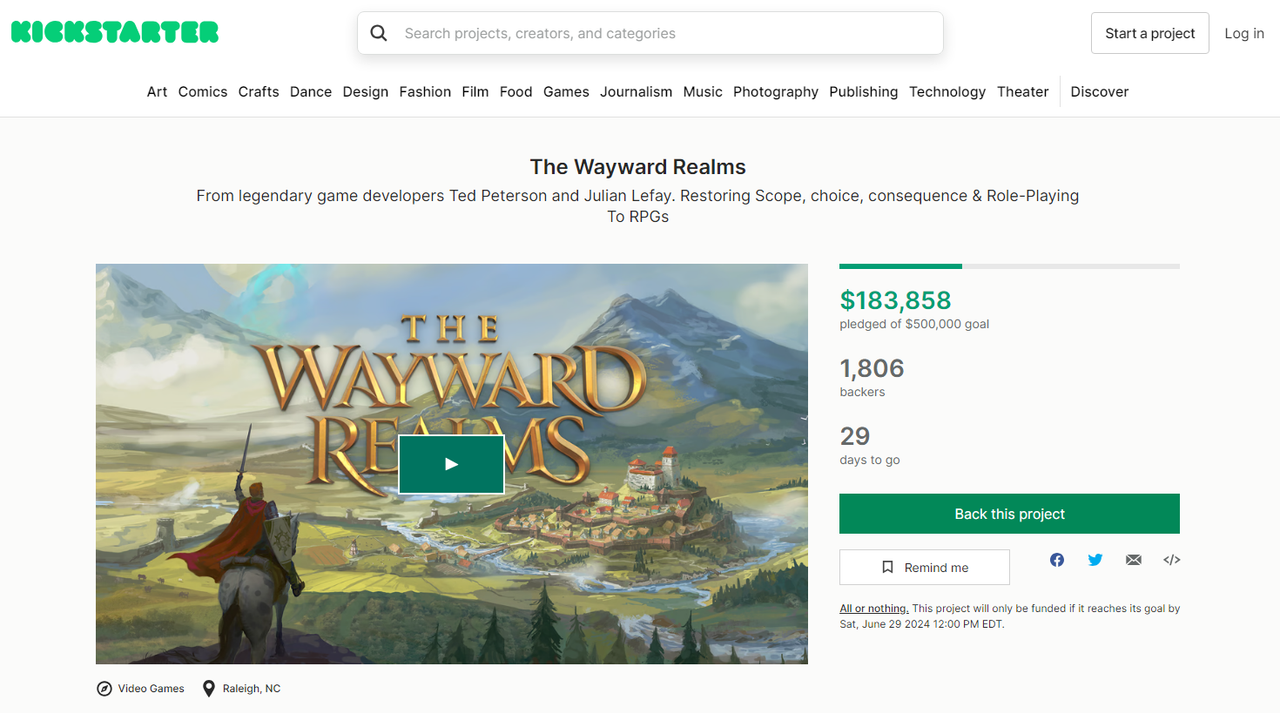The height and width of the screenshot is (713, 1280).
Task: Click the search magnifier icon
Action: (379, 33)
